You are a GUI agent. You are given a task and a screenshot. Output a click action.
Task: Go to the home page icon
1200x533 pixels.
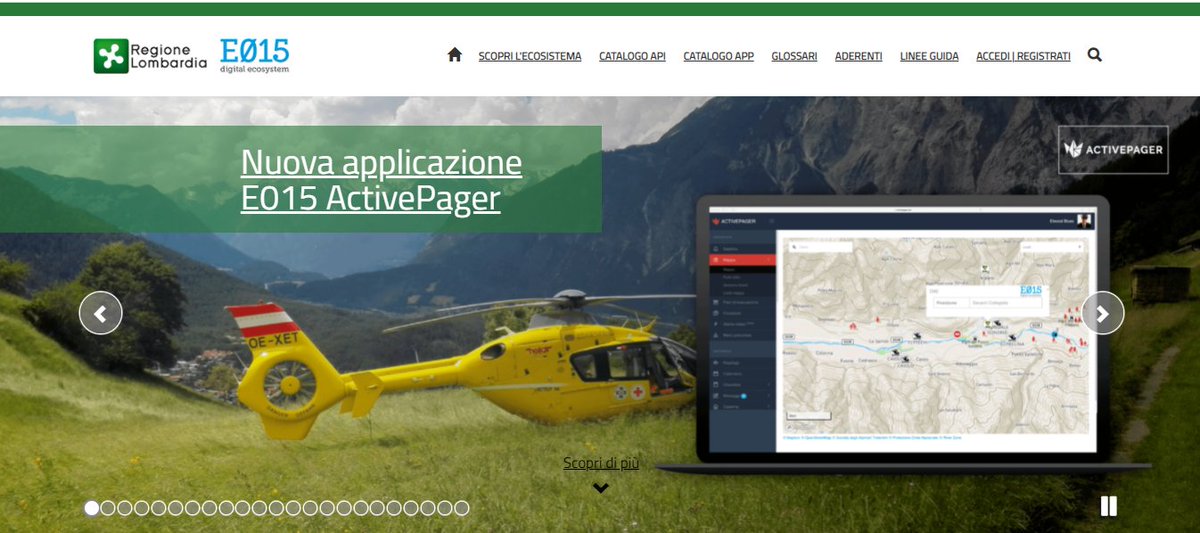pyautogui.click(x=454, y=55)
